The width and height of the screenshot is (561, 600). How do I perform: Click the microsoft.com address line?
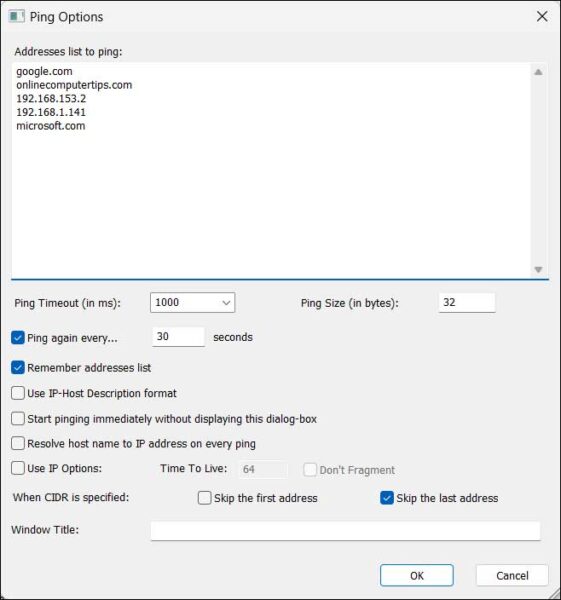51,126
